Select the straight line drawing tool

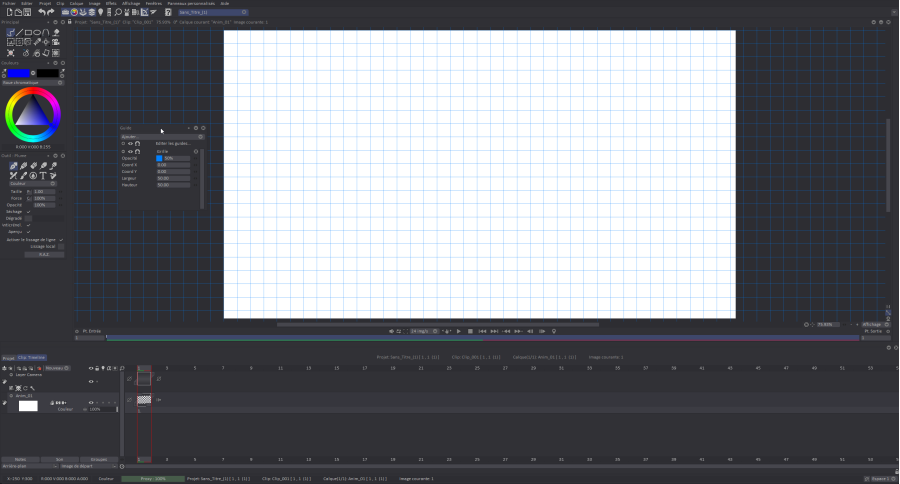click(20, 33)
